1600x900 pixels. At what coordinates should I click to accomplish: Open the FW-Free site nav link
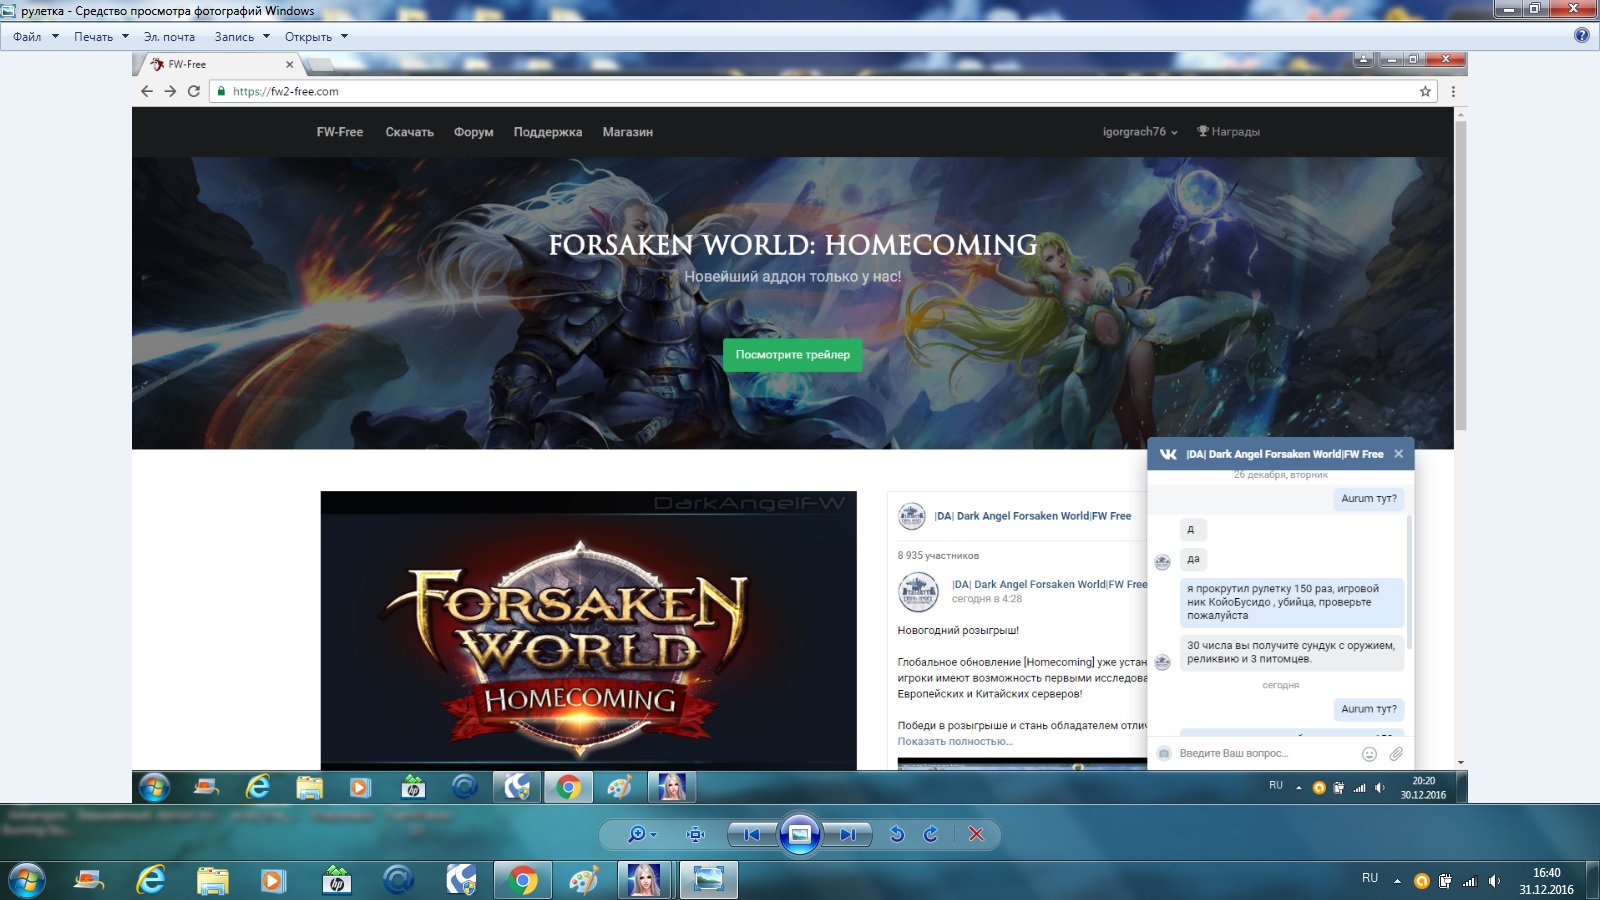point(340,132)
